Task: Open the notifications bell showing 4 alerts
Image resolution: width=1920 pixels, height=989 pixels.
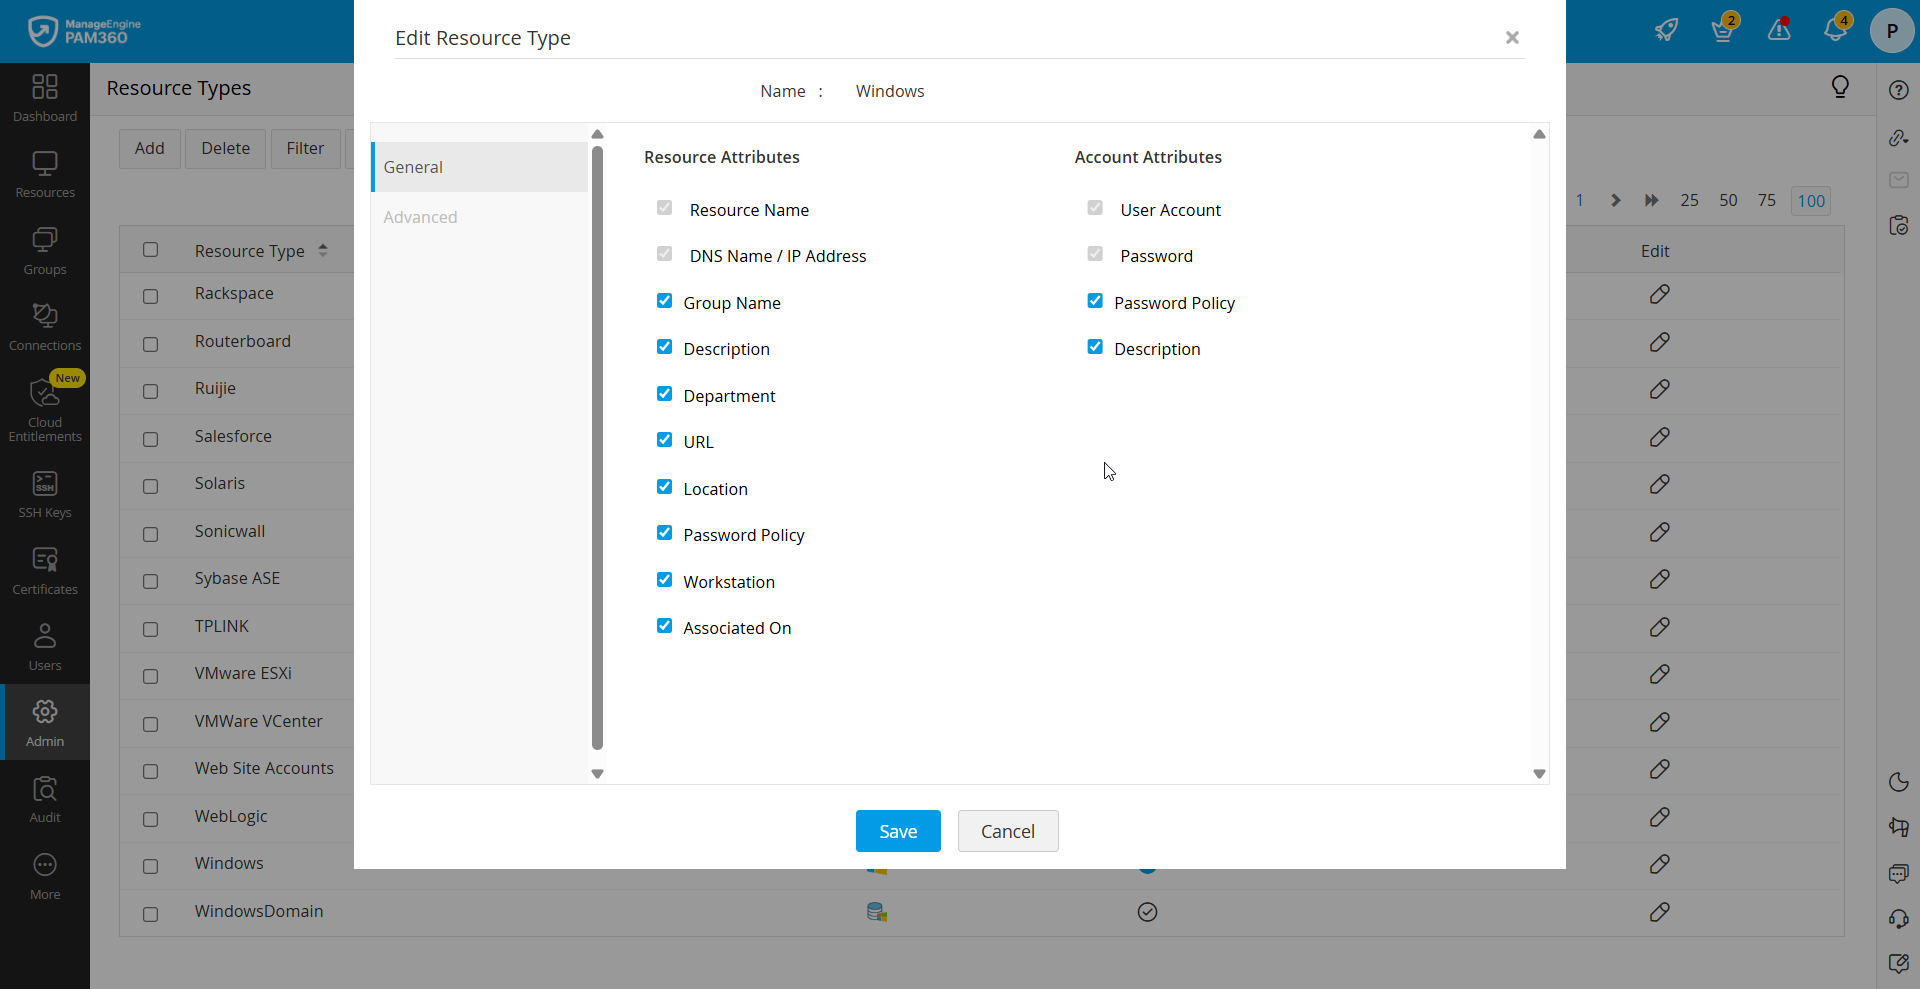Action: pos(1837,30)
